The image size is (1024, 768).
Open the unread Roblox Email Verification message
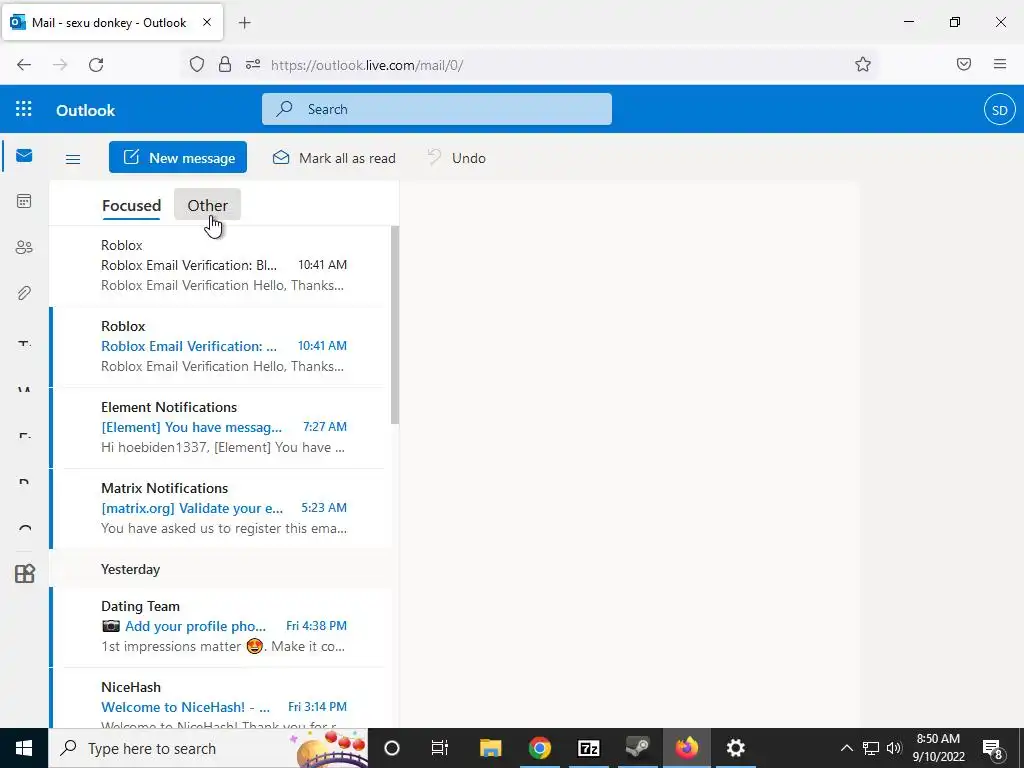(x=223, y=346)
